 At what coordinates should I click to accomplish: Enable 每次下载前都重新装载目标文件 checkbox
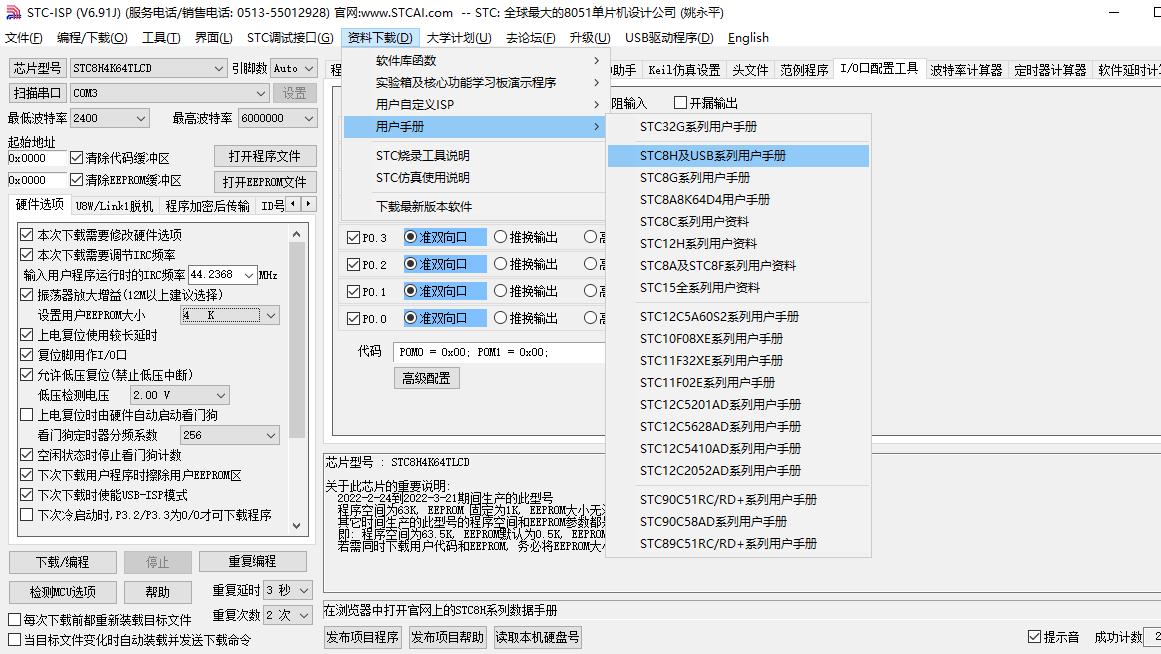15,620
